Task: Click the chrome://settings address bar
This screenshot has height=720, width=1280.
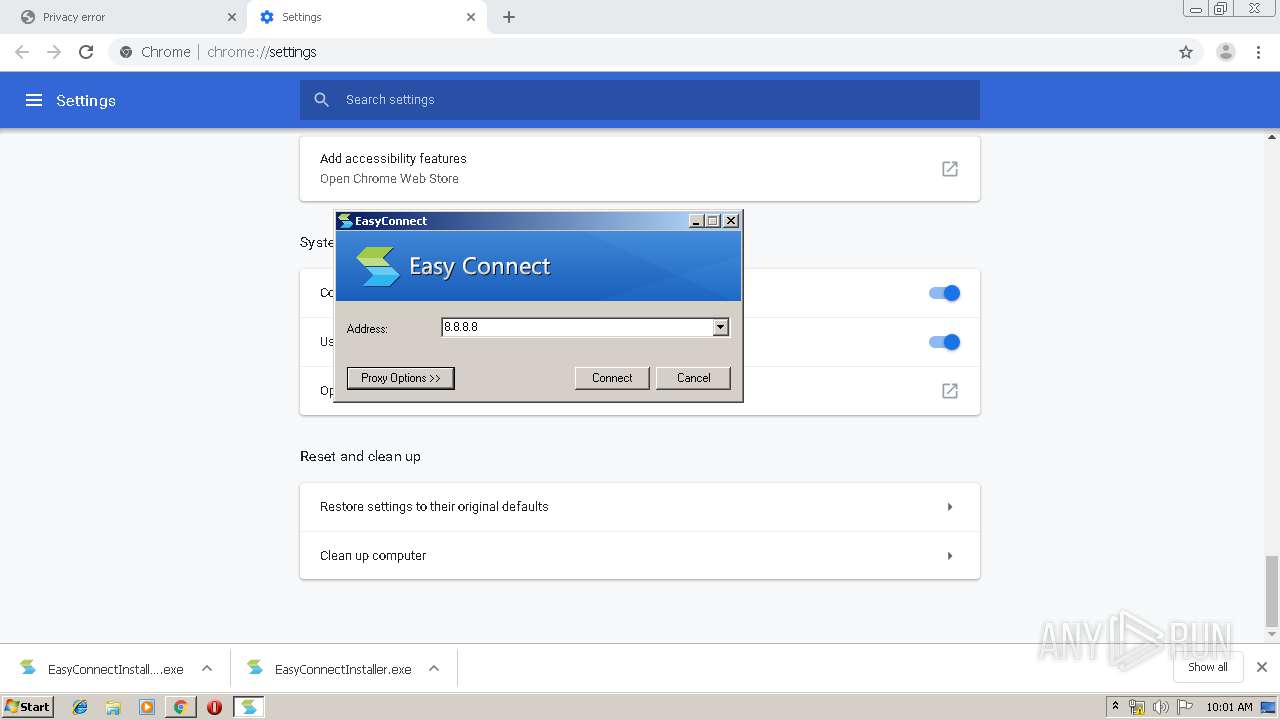Action: coord(640,52)
